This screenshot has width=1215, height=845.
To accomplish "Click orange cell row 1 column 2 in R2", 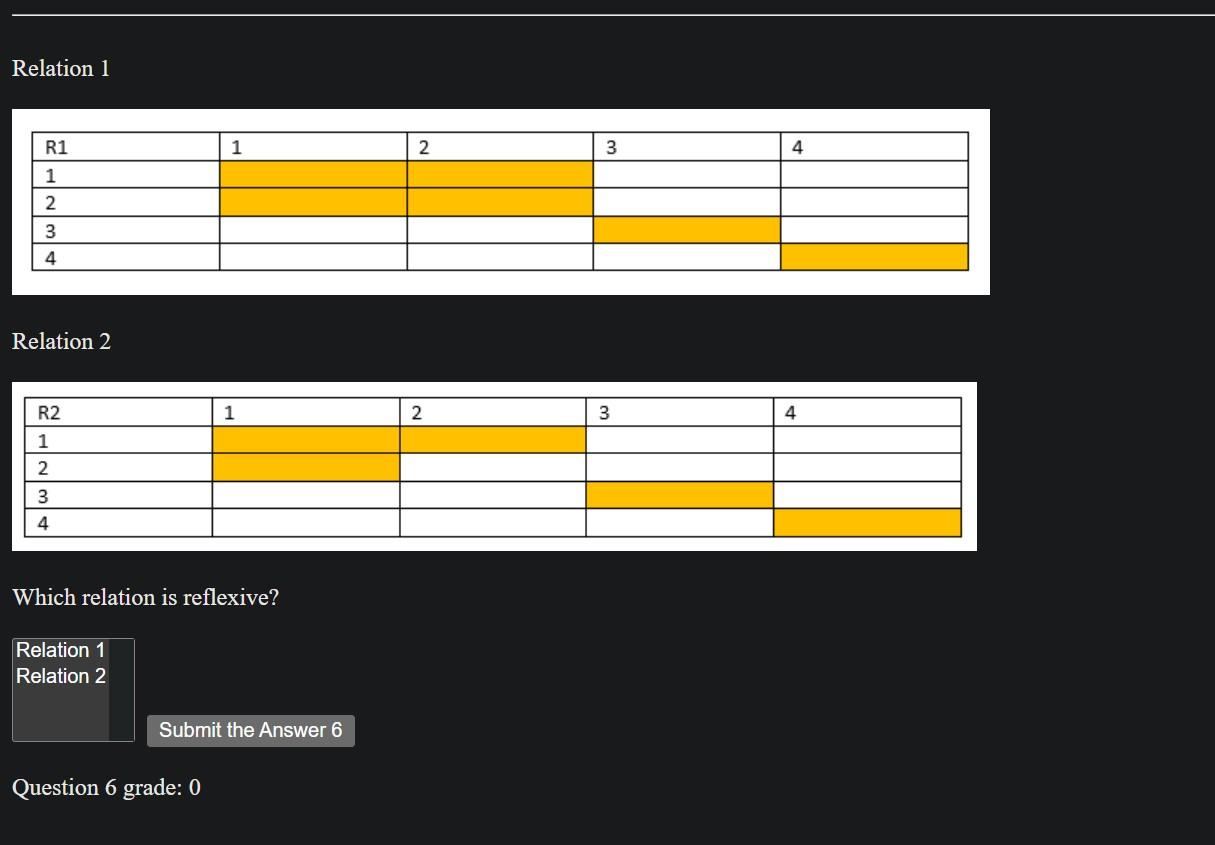I will 492,440.
